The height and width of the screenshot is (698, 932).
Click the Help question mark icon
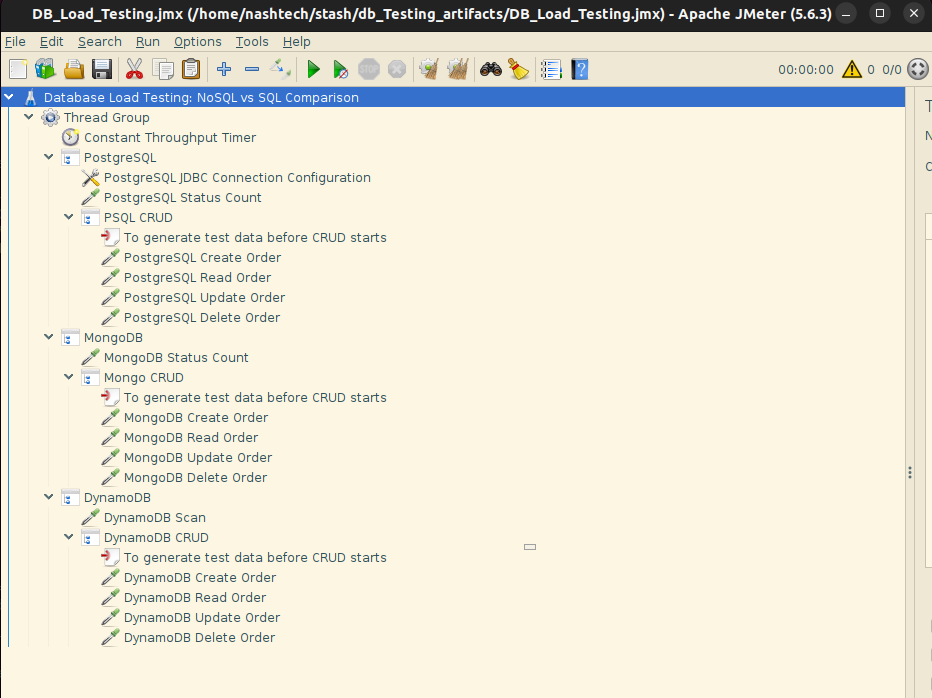click(579, 69)
